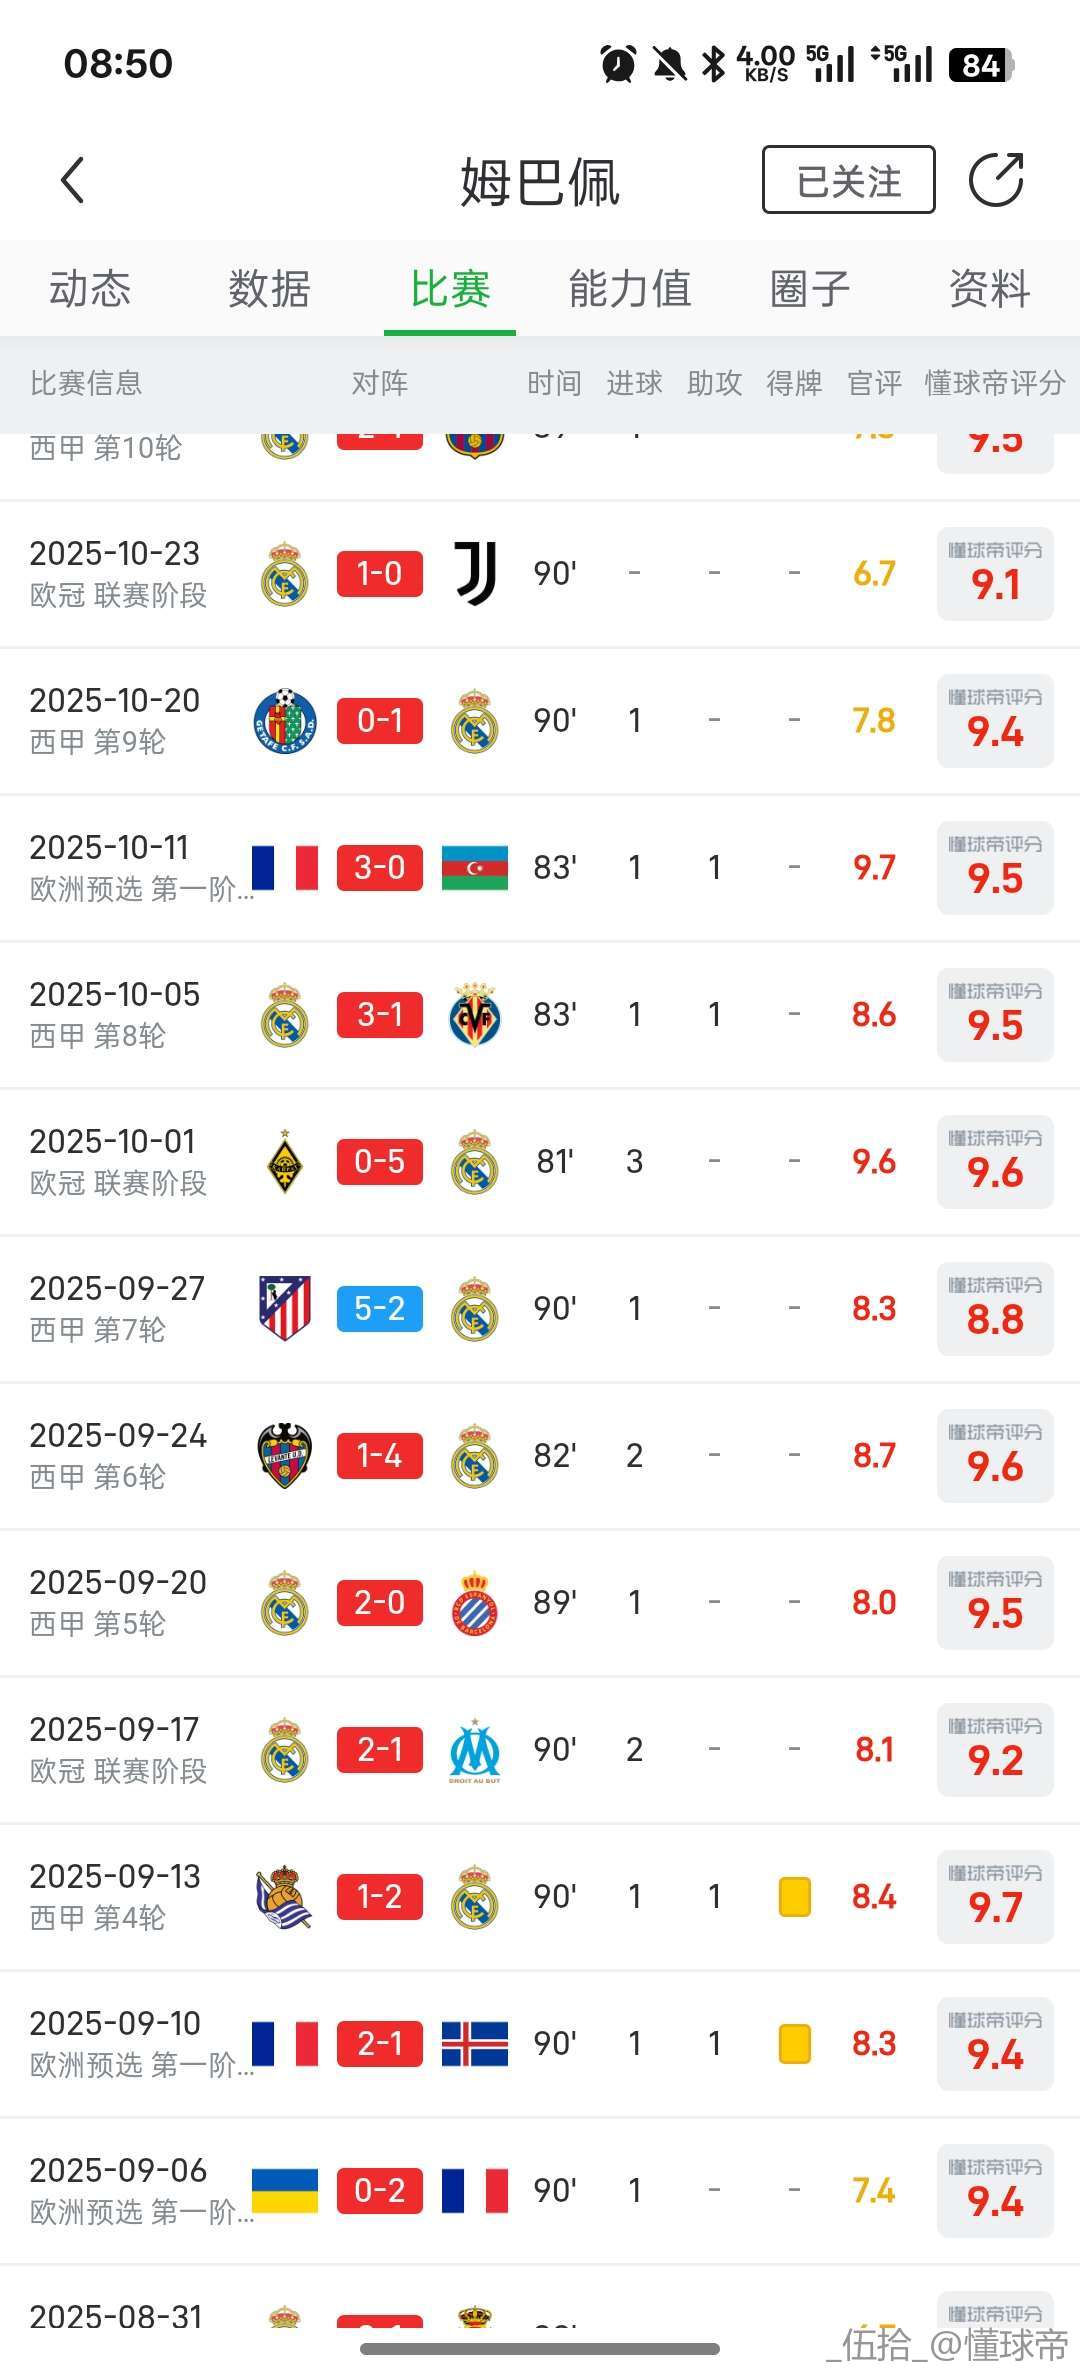Tap the Real Sociedad crest icon
Viewport: 1080px width, 2376px height.
[285, 1897]
